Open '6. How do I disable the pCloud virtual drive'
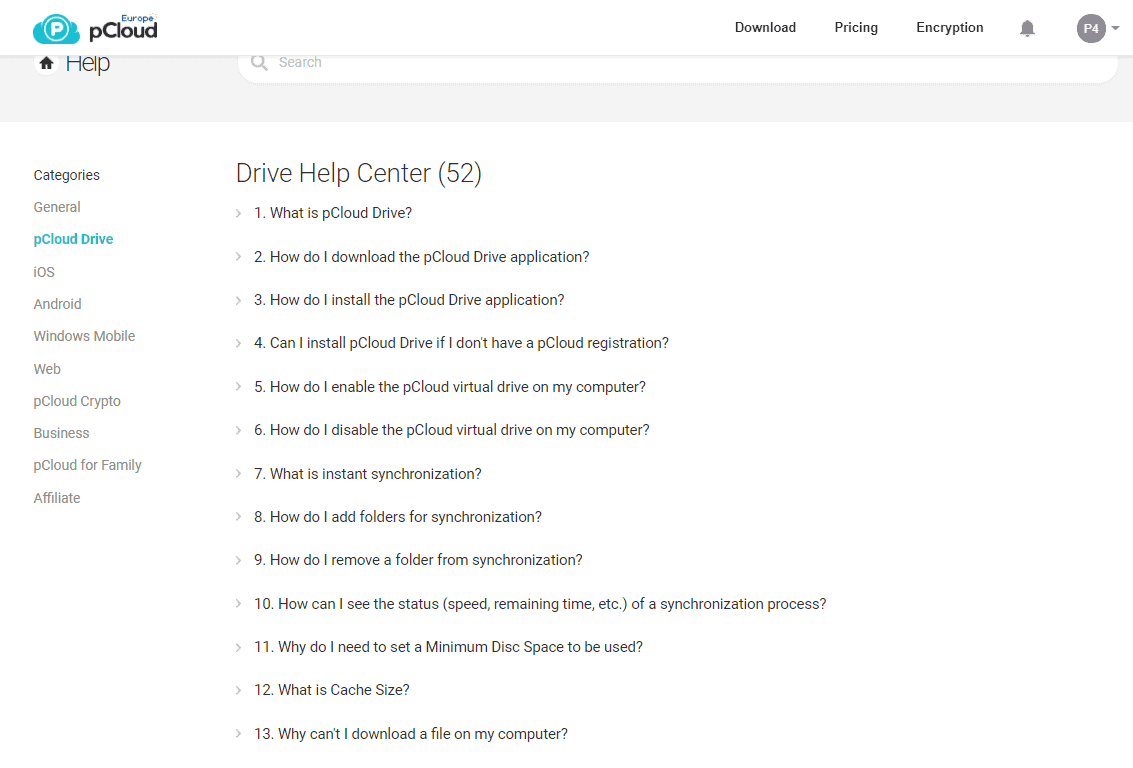 [452, 430]
